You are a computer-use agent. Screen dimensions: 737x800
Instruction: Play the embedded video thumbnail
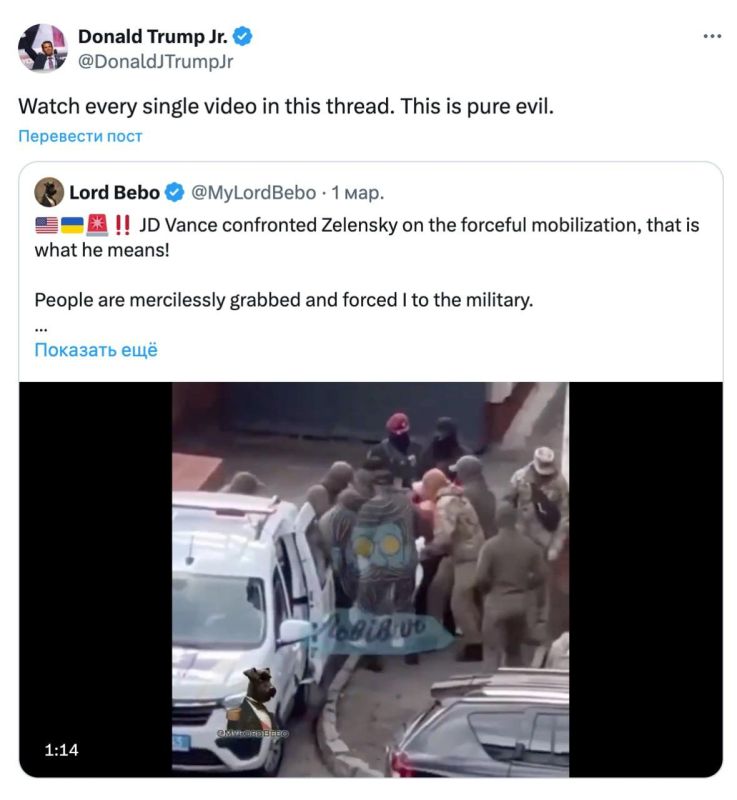click(370, 579)
